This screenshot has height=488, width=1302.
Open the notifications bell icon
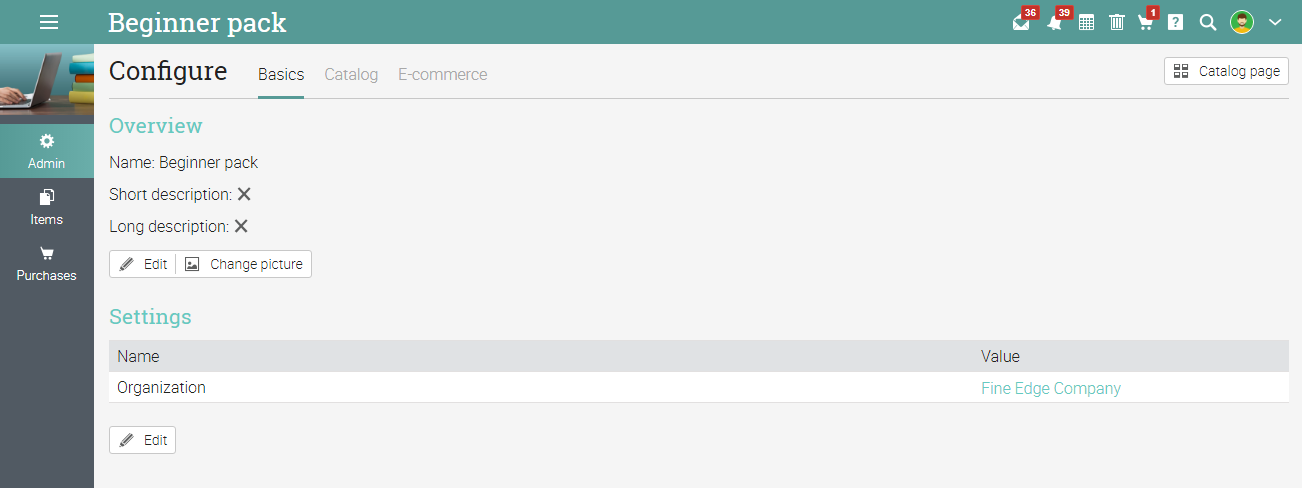click(x=1054, y=22)
